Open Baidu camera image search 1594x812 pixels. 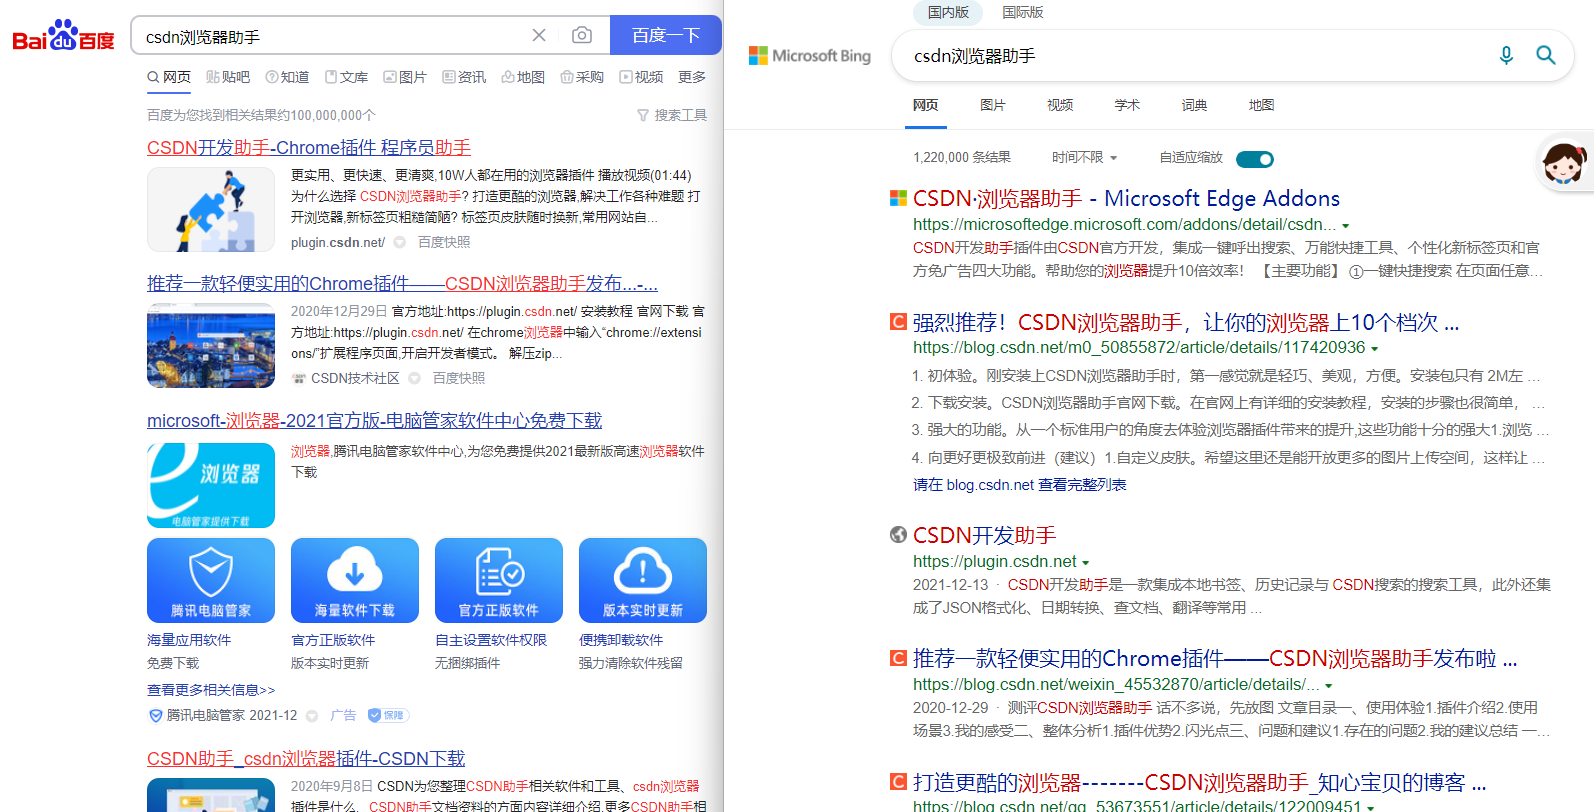point(582,35)
